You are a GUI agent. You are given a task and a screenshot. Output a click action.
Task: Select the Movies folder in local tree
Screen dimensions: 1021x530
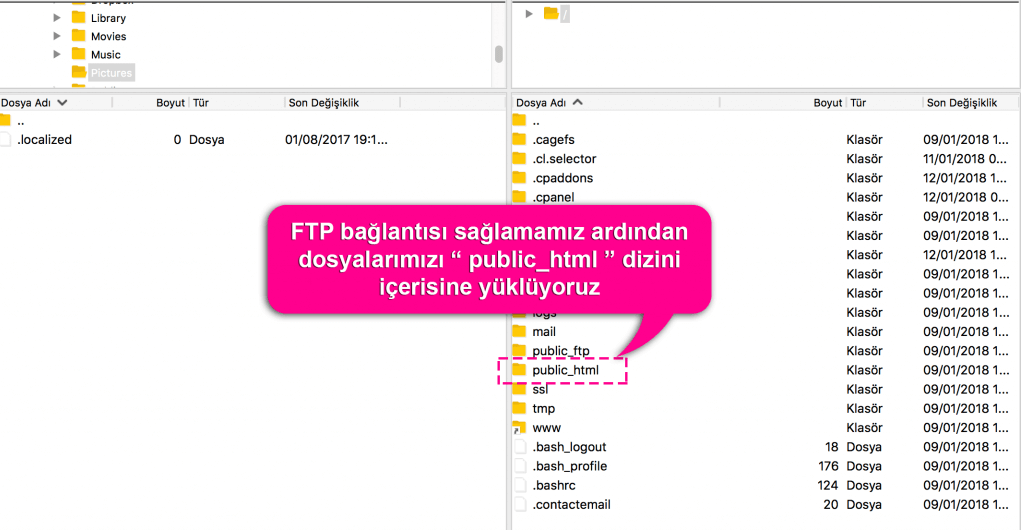[x=108, y=36]
